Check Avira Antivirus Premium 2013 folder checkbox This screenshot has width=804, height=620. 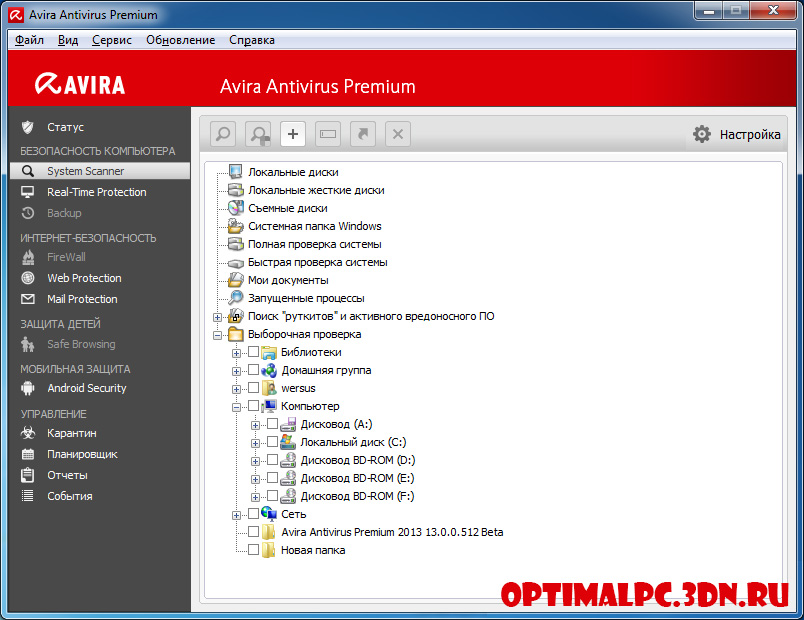tap(253, 531)
